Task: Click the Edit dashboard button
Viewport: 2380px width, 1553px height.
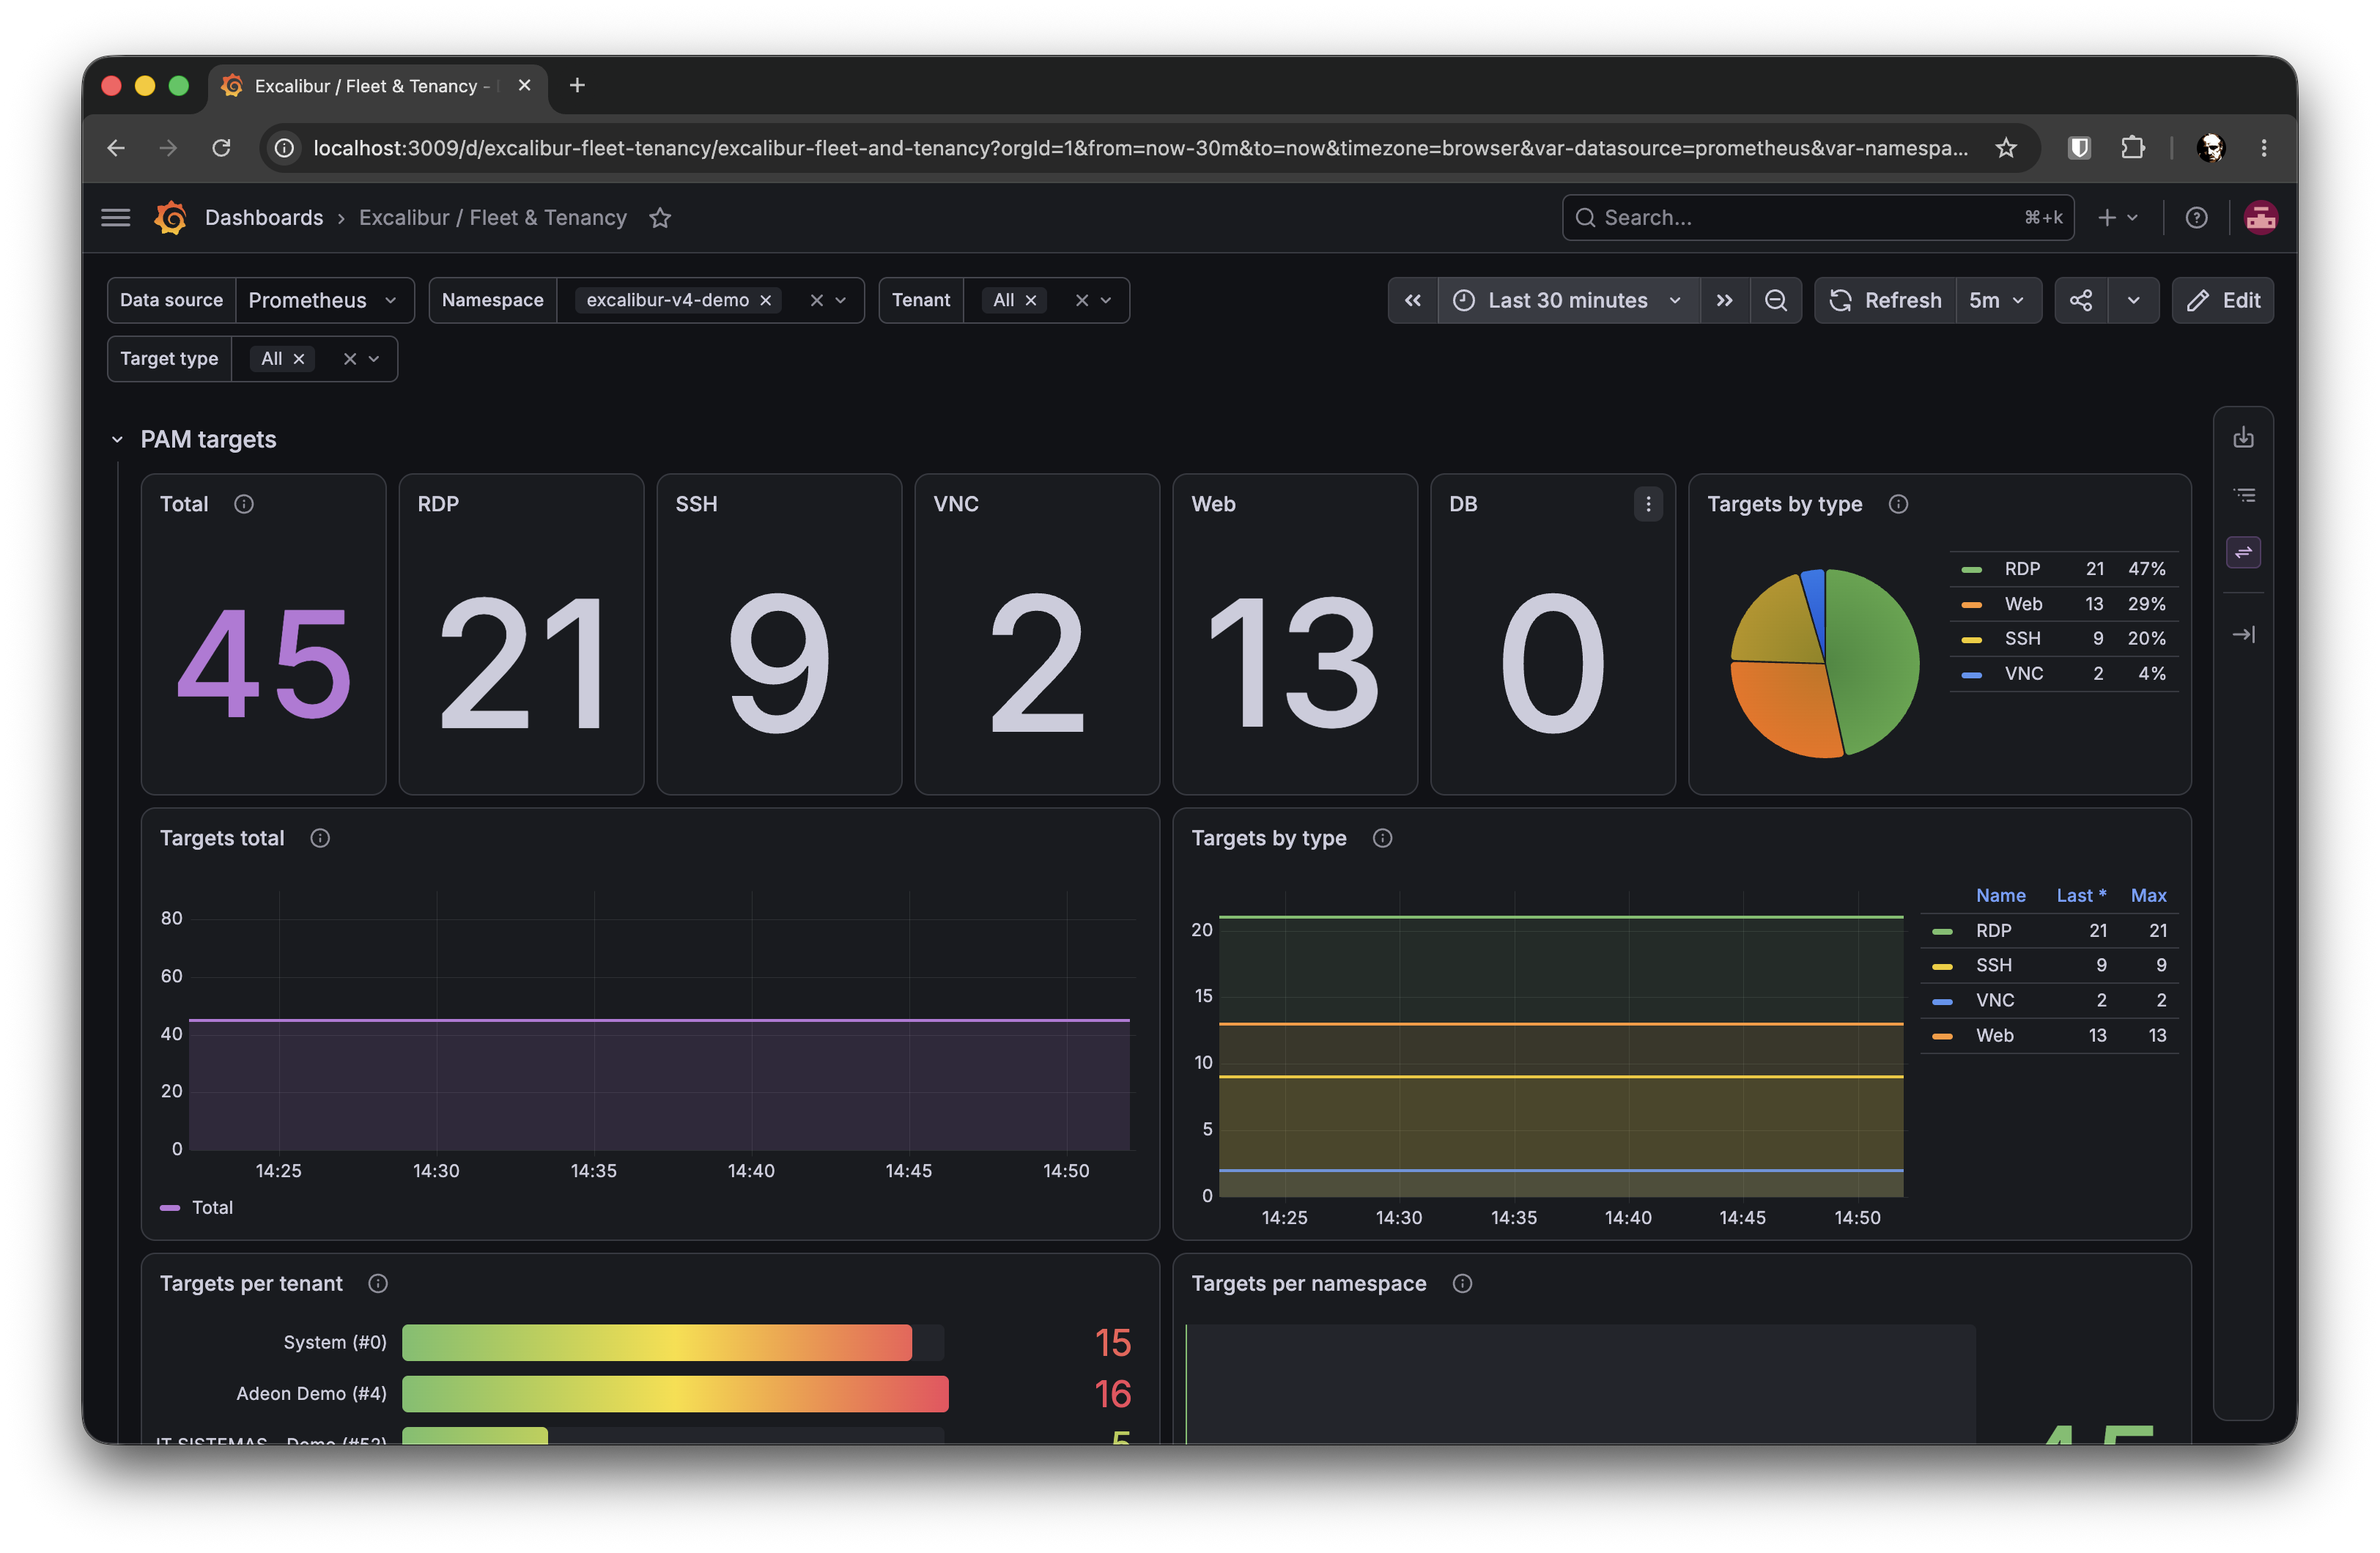Action: pyautogui.click(x=2222, y=300)
